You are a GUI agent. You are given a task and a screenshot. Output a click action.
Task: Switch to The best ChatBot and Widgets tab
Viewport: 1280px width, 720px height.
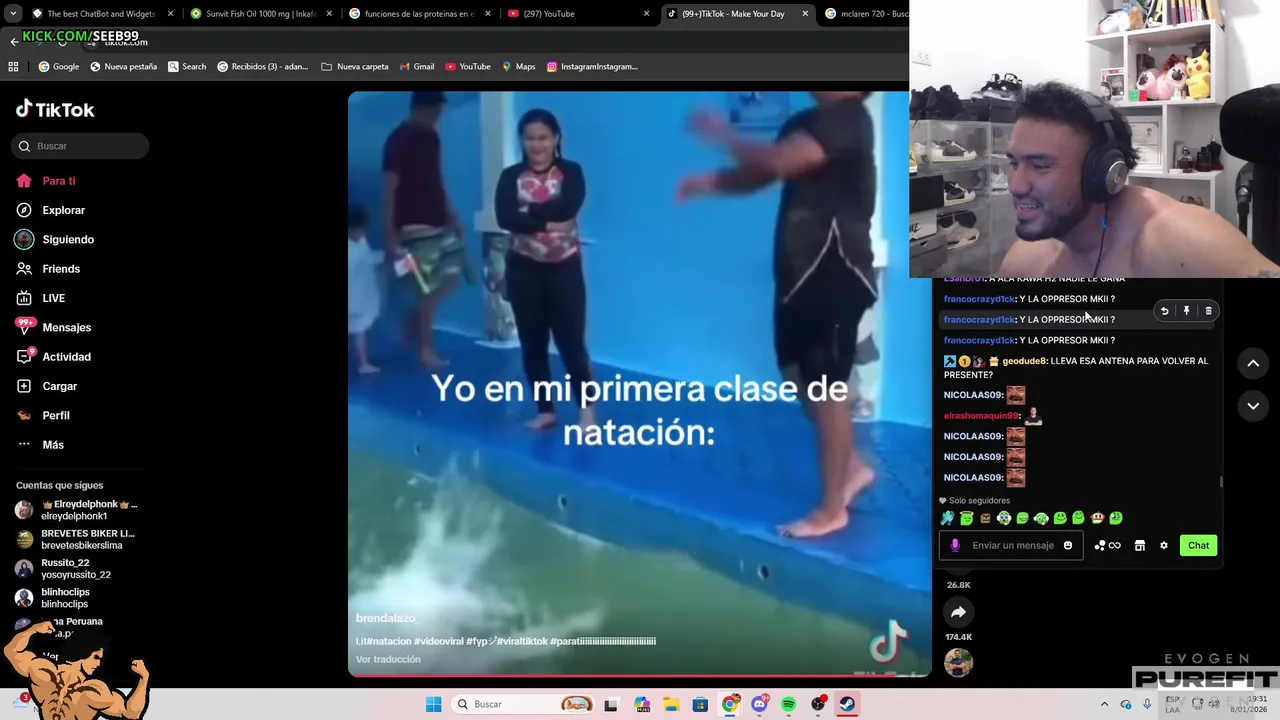[100, 14]
